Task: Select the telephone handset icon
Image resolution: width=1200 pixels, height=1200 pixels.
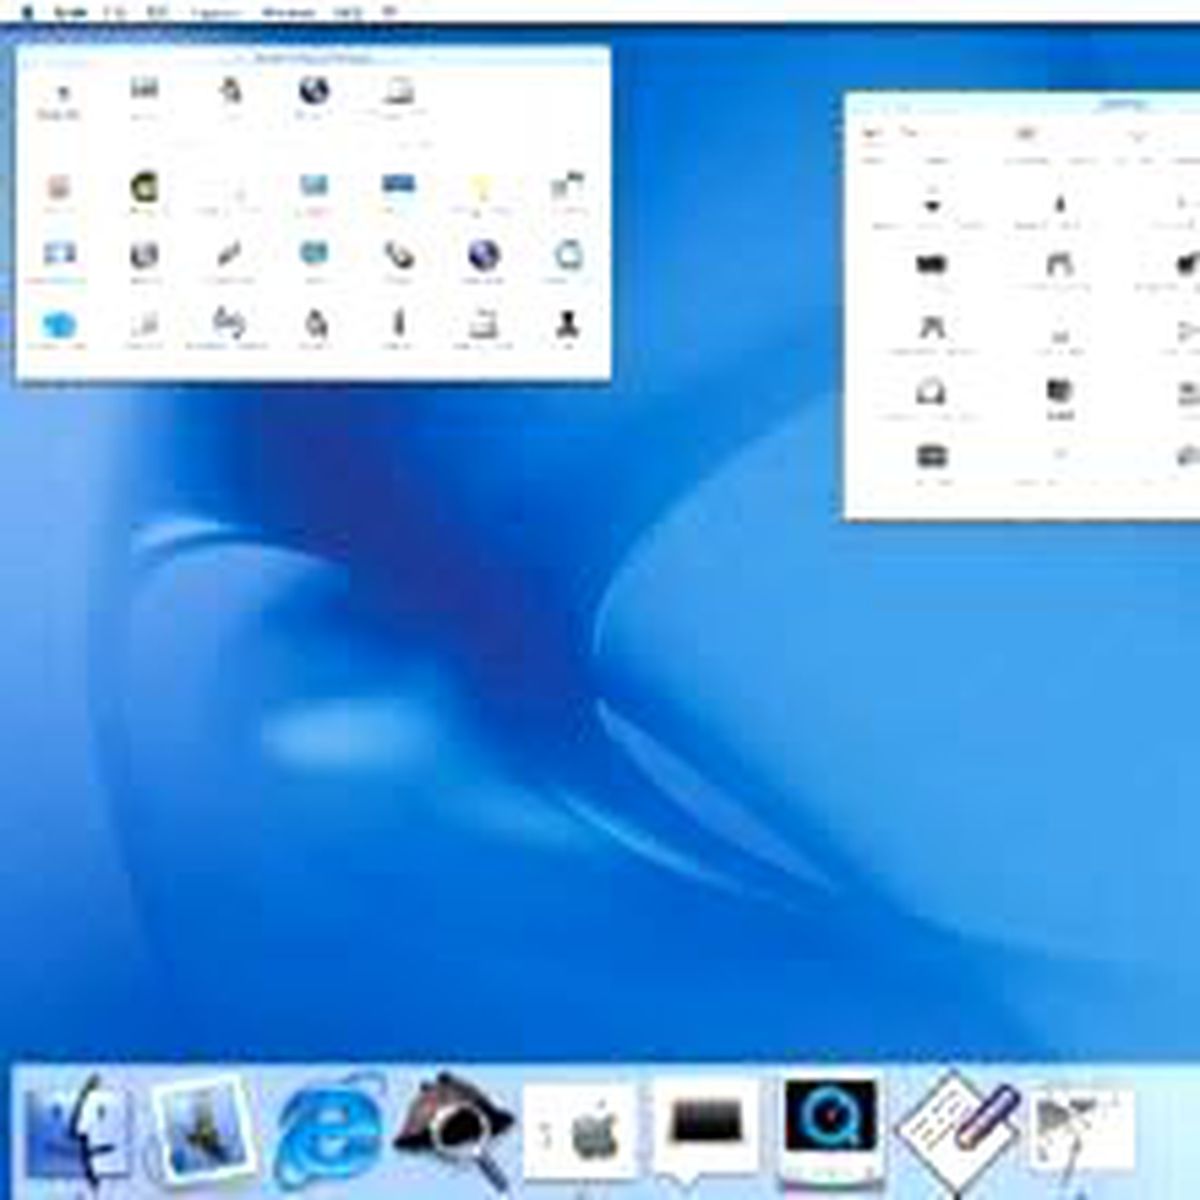Action: (398, 256)
